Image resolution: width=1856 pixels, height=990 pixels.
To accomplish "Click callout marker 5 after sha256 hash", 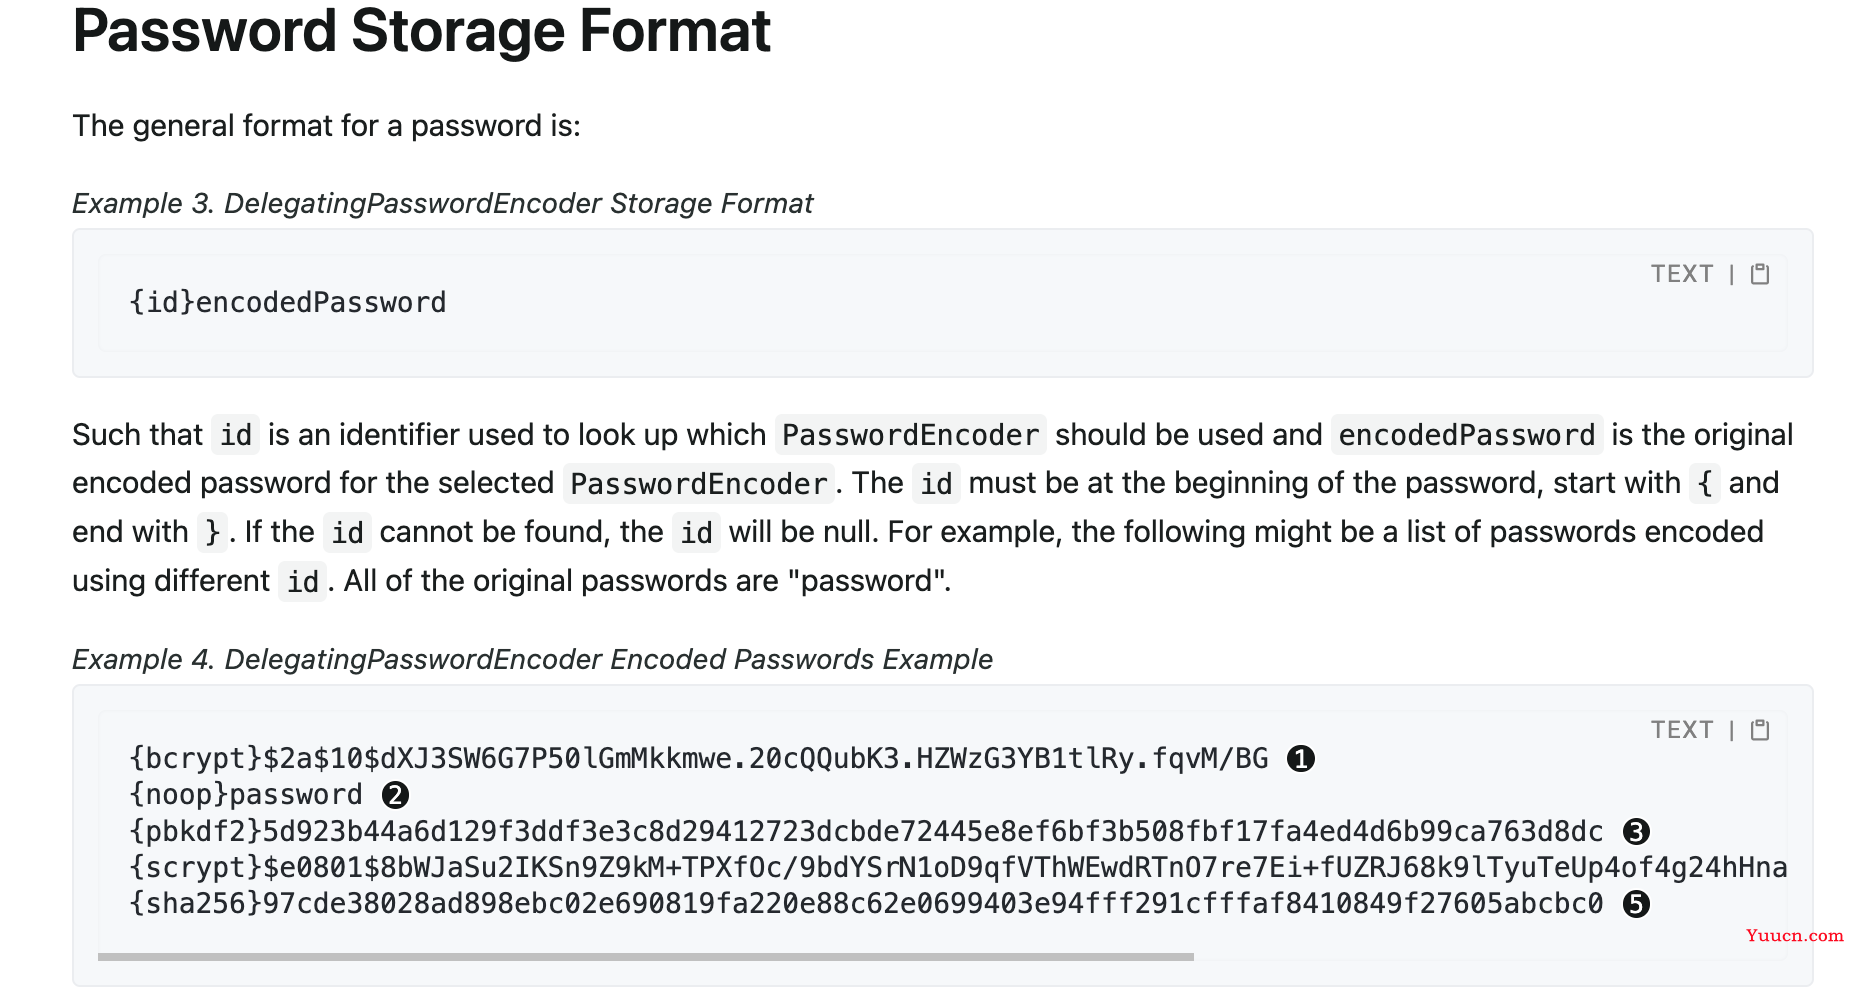I will (x=1636, y=904).
